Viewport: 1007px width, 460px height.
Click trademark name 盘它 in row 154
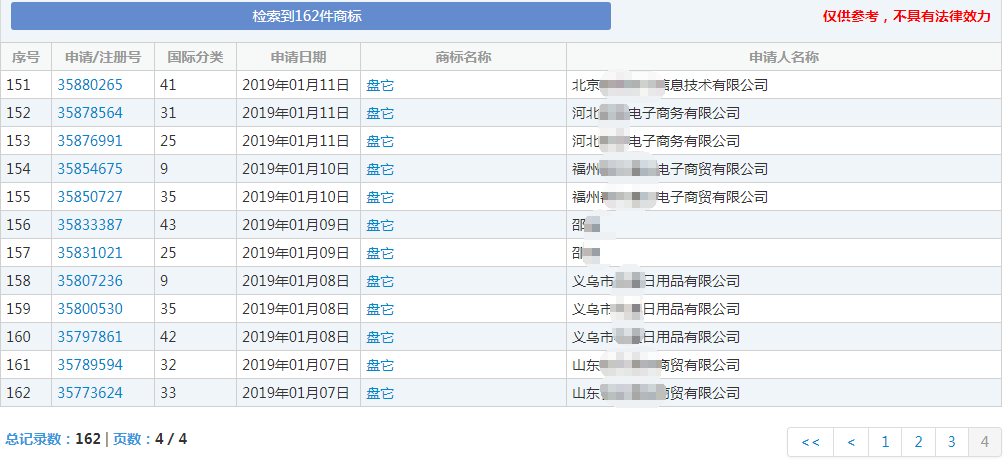380,169
